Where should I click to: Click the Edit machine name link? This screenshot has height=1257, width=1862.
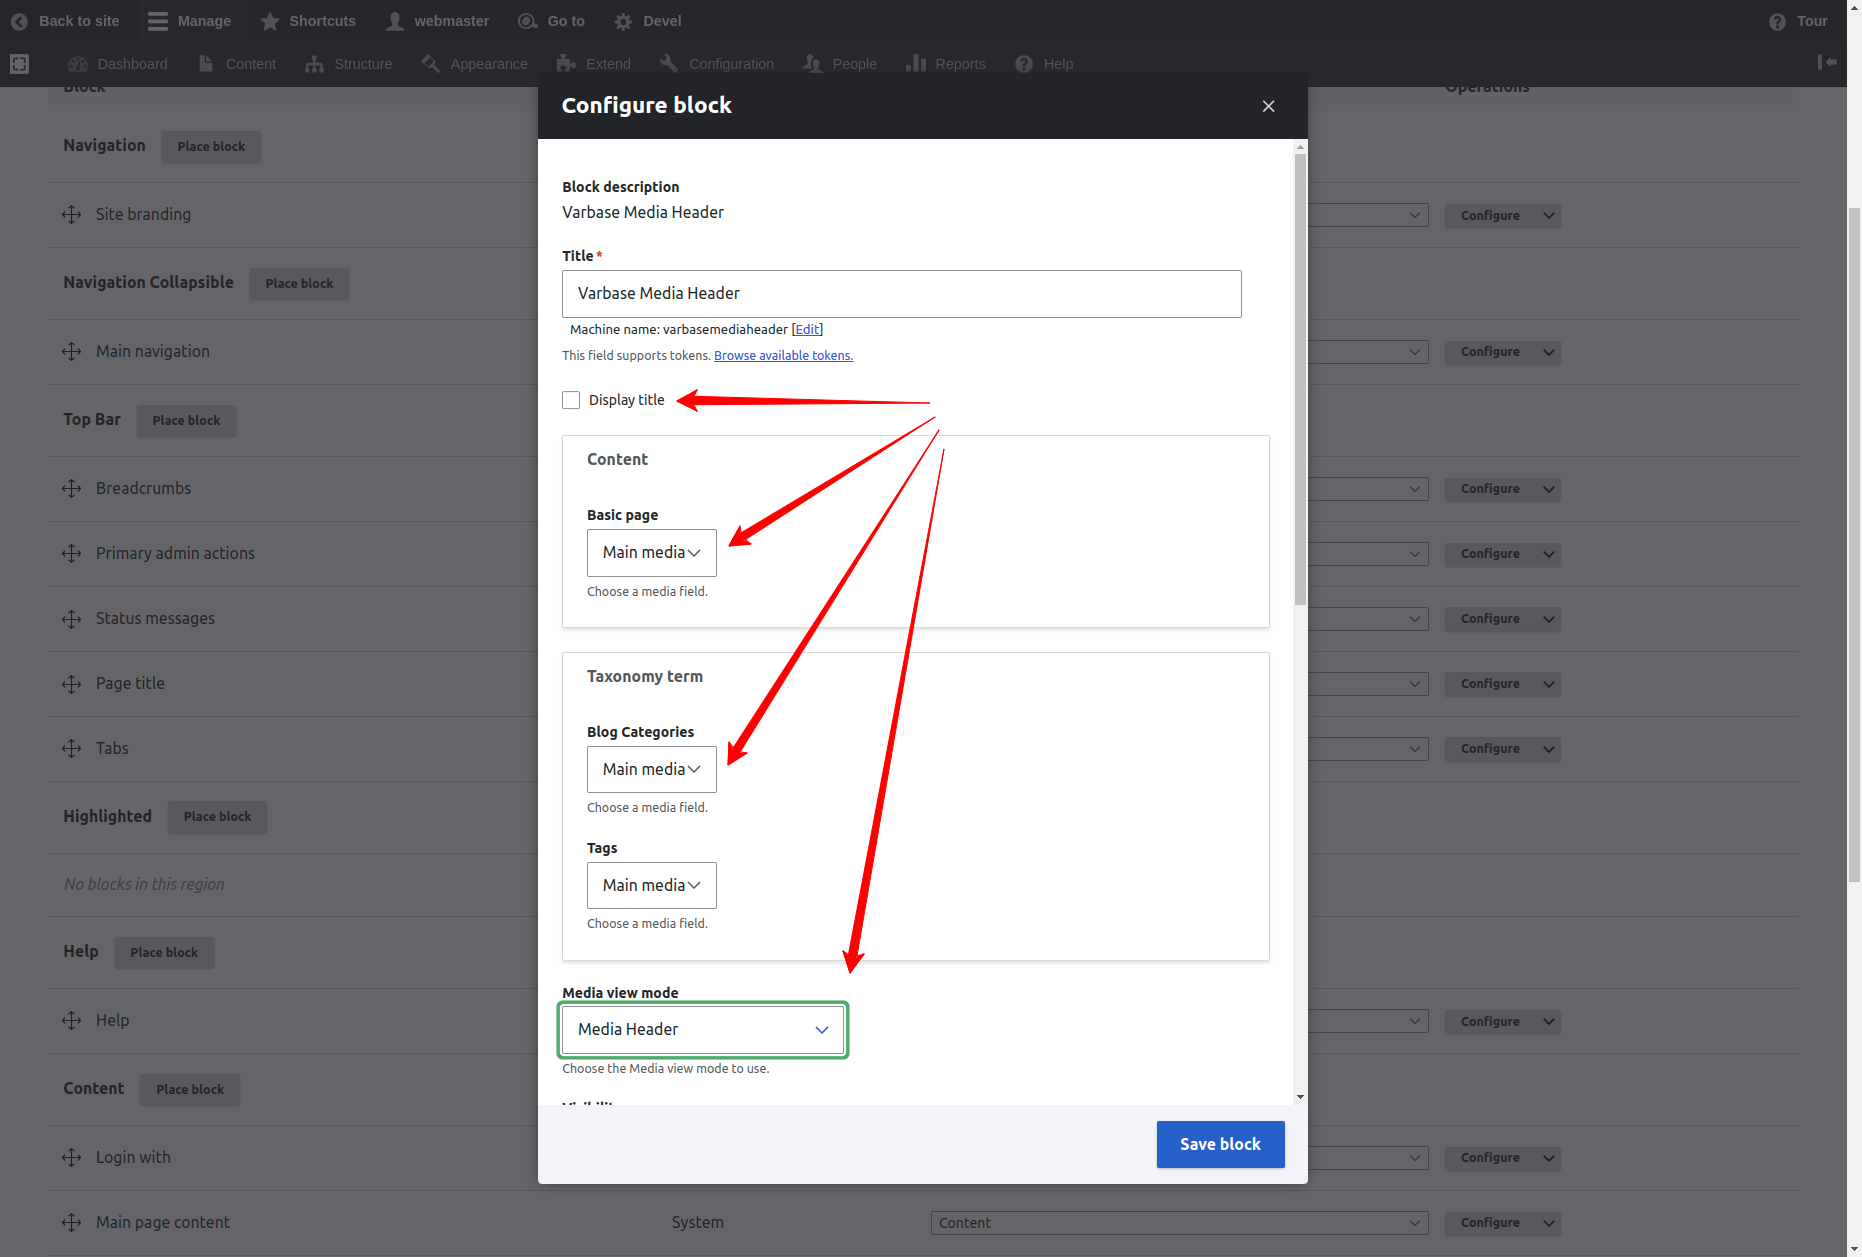807,330
